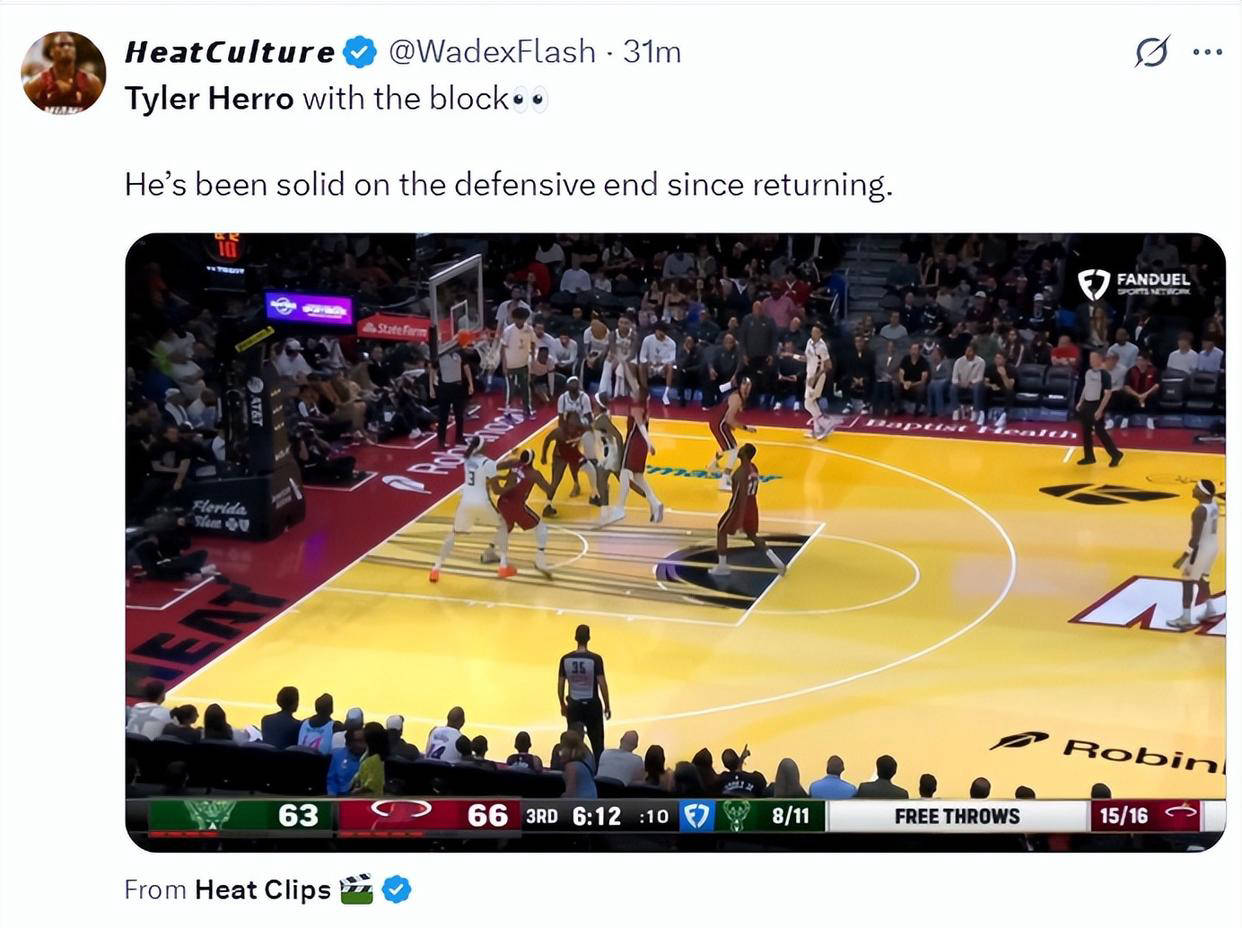The height and width of the screenshot is (928, 1242).
Task: Click the Robinhood logo on the court
Action: 1108,752
